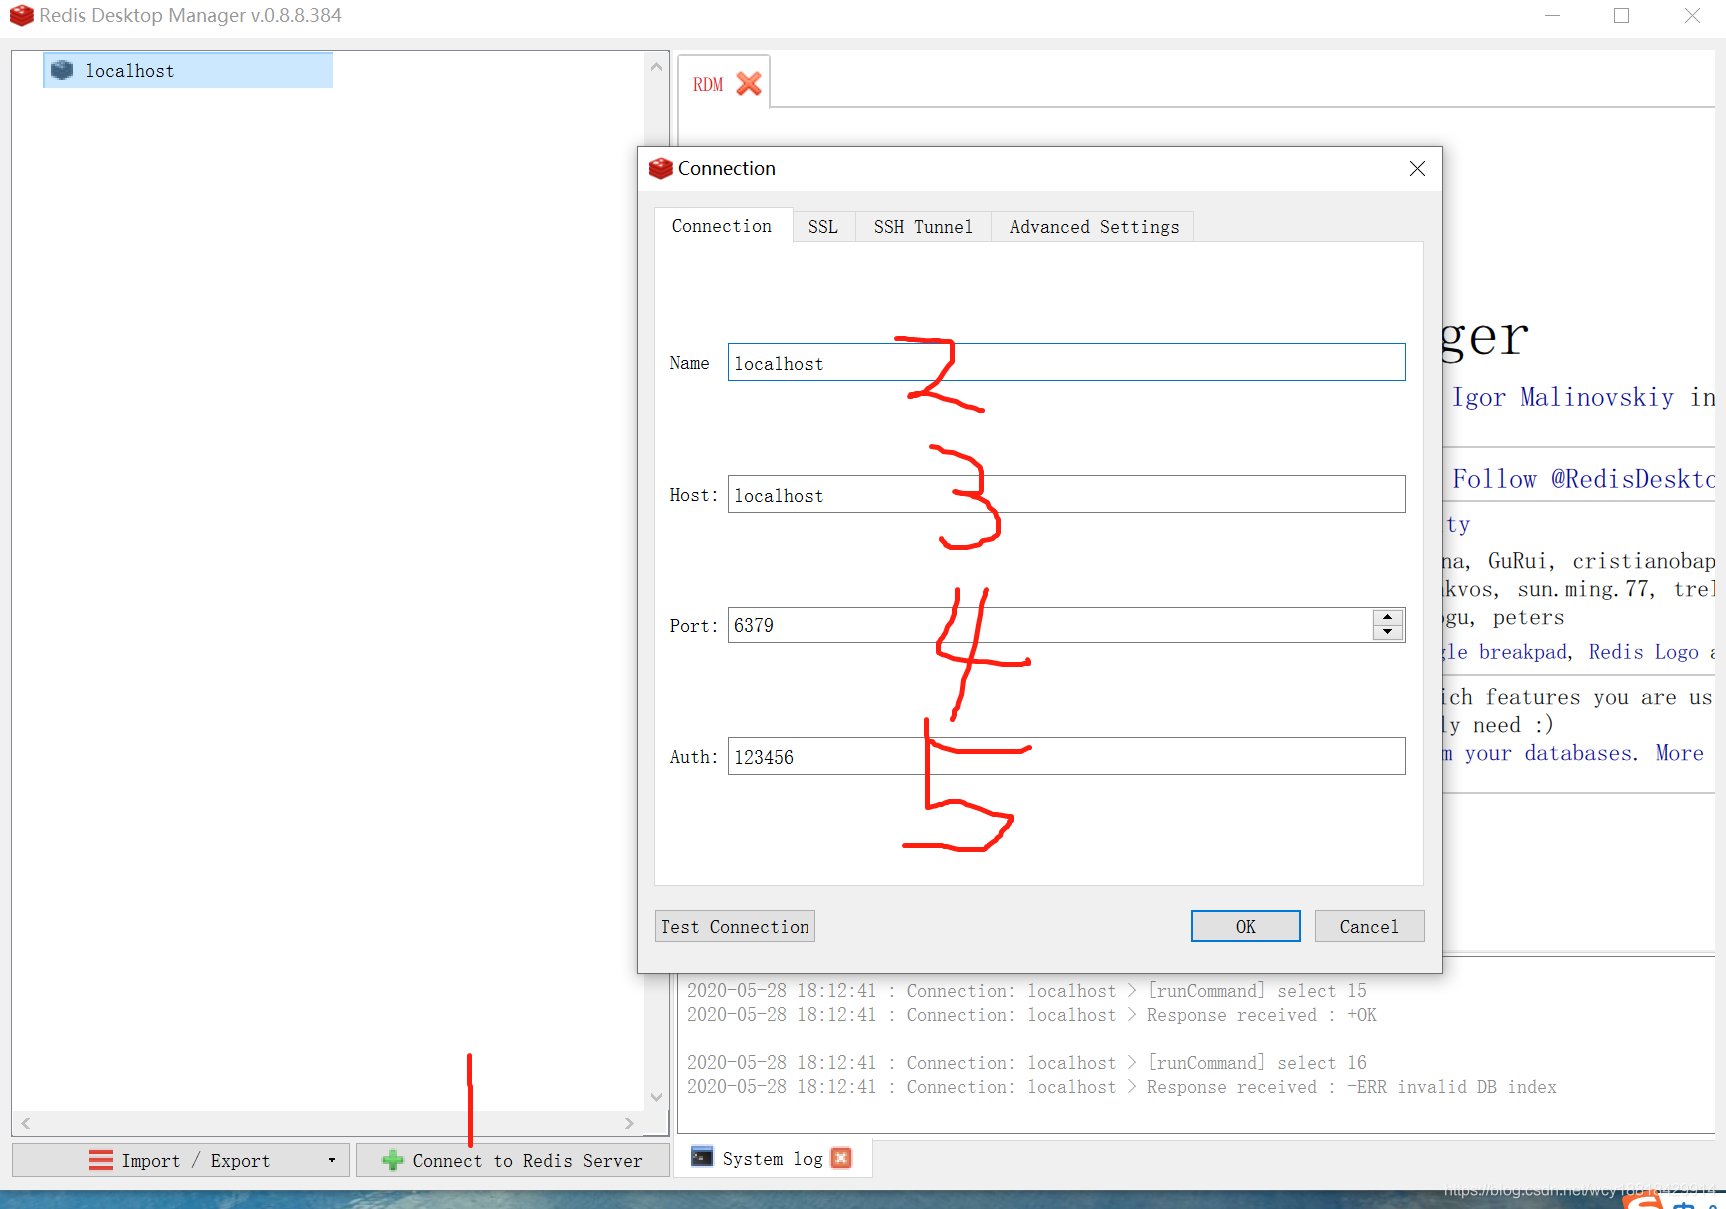Image resolution: width=1726 pixels, height=1209 pixels.
Task: Click the Test Connection button
Action: click(734, 926)
